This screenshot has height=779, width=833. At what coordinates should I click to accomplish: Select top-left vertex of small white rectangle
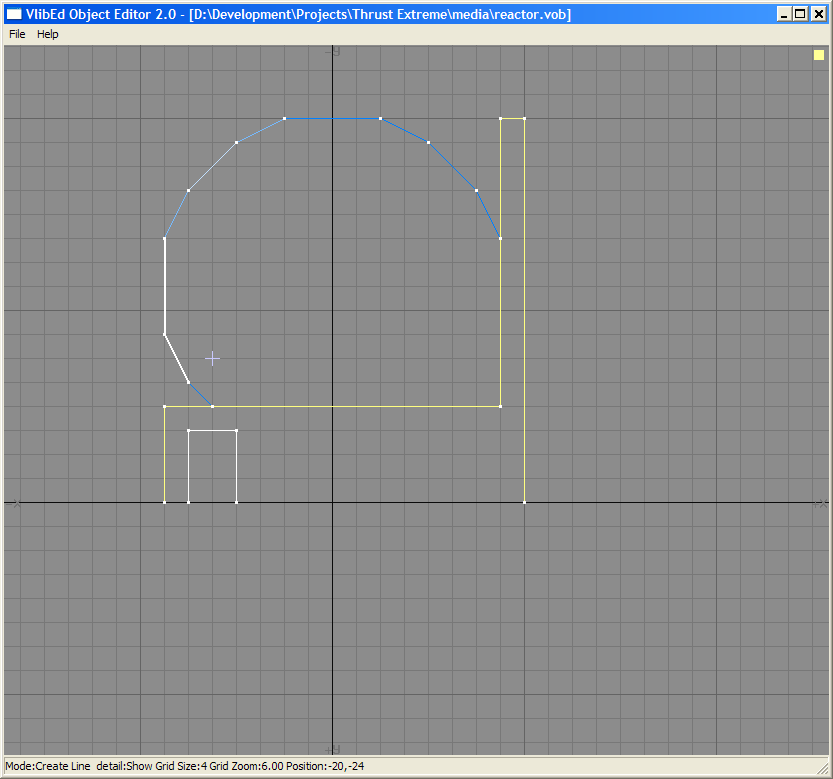[x=188, y=430]
